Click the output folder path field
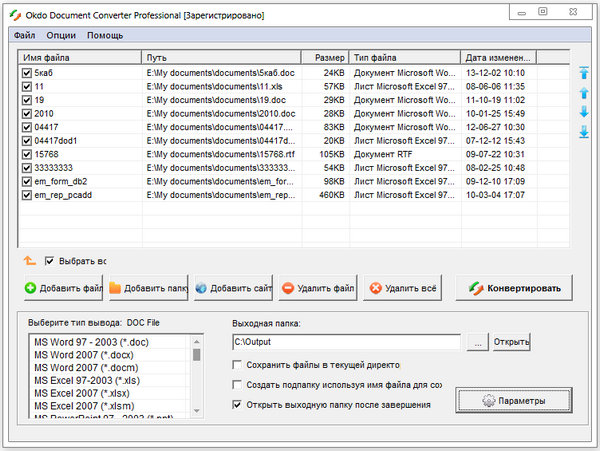Viewport: 600px width, 451px height. pyautogui.click(x=346, y=343)
